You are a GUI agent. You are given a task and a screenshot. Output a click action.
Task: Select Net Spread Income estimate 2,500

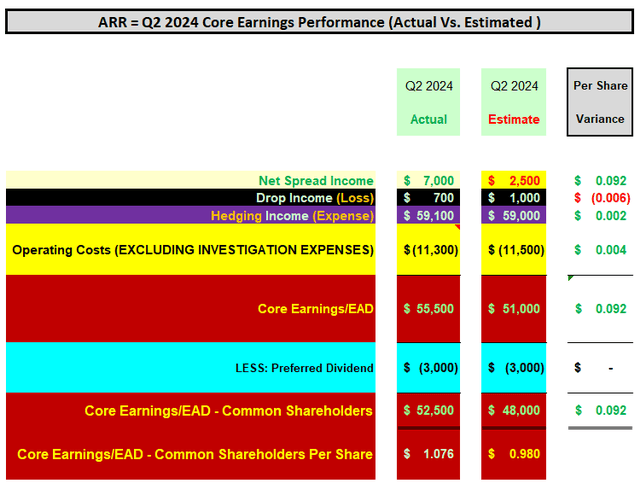click(x=513, y=180)
